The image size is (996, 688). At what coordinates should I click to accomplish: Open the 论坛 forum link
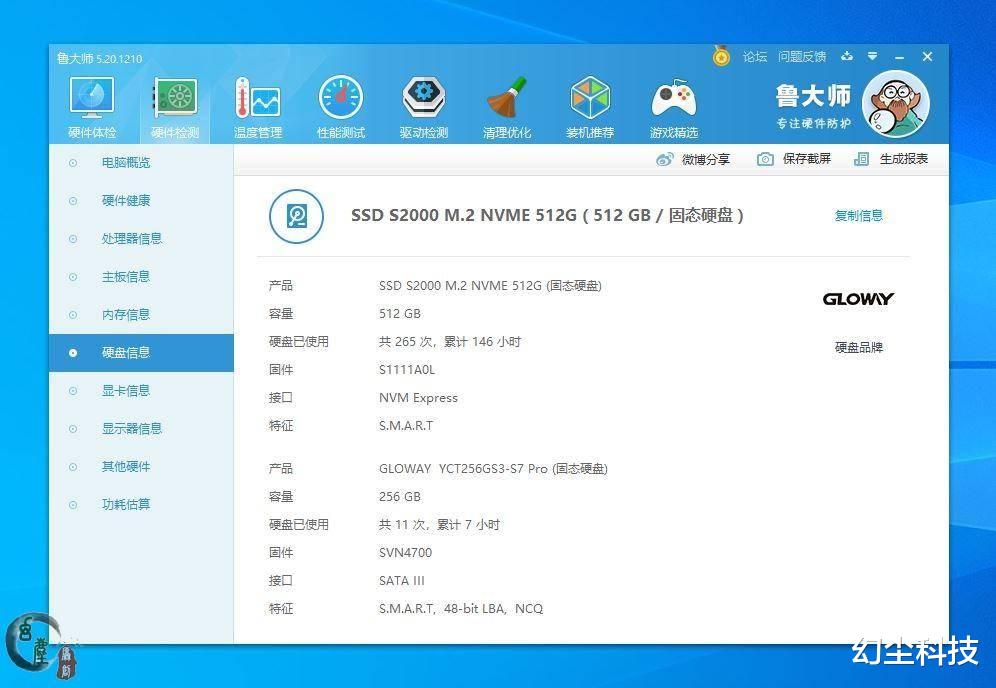(755, 57)
